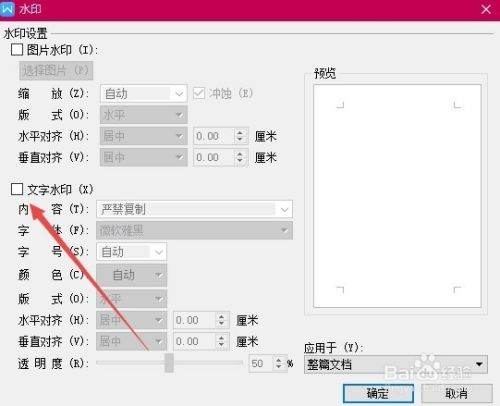This screenshot has width=500, height=406.
Task: Click the image 垂直对齐 centimeter input field
Action: [x=213, y=157]
